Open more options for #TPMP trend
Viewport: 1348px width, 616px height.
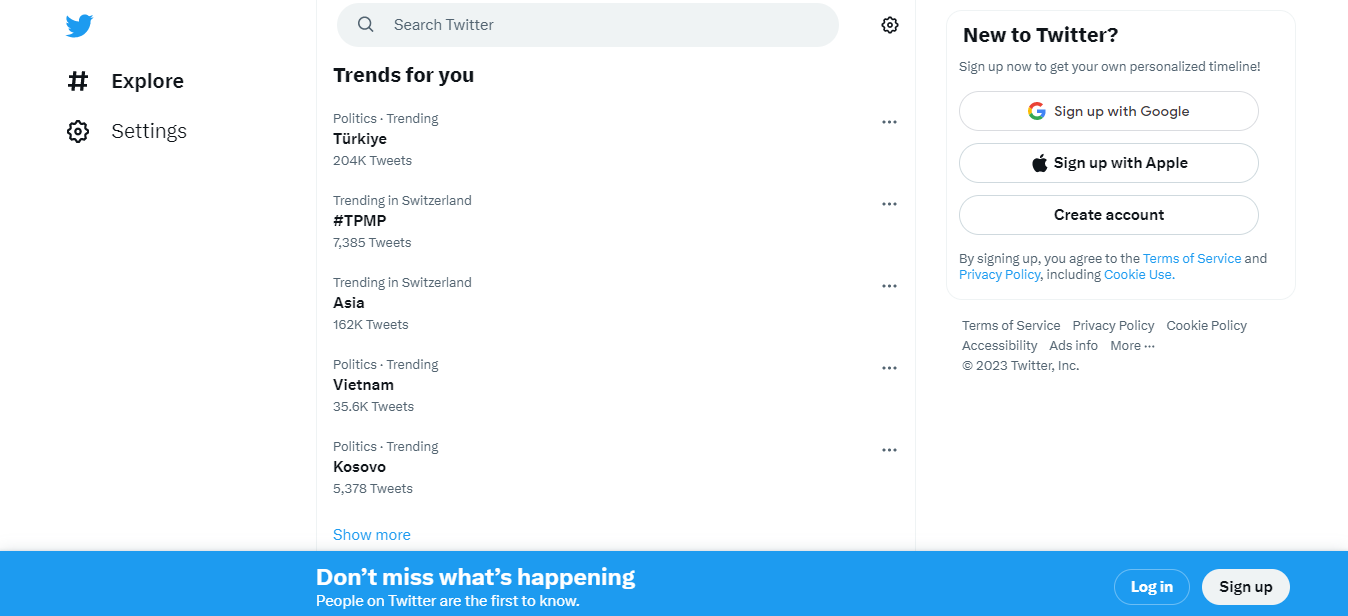(x=889, y=204)
